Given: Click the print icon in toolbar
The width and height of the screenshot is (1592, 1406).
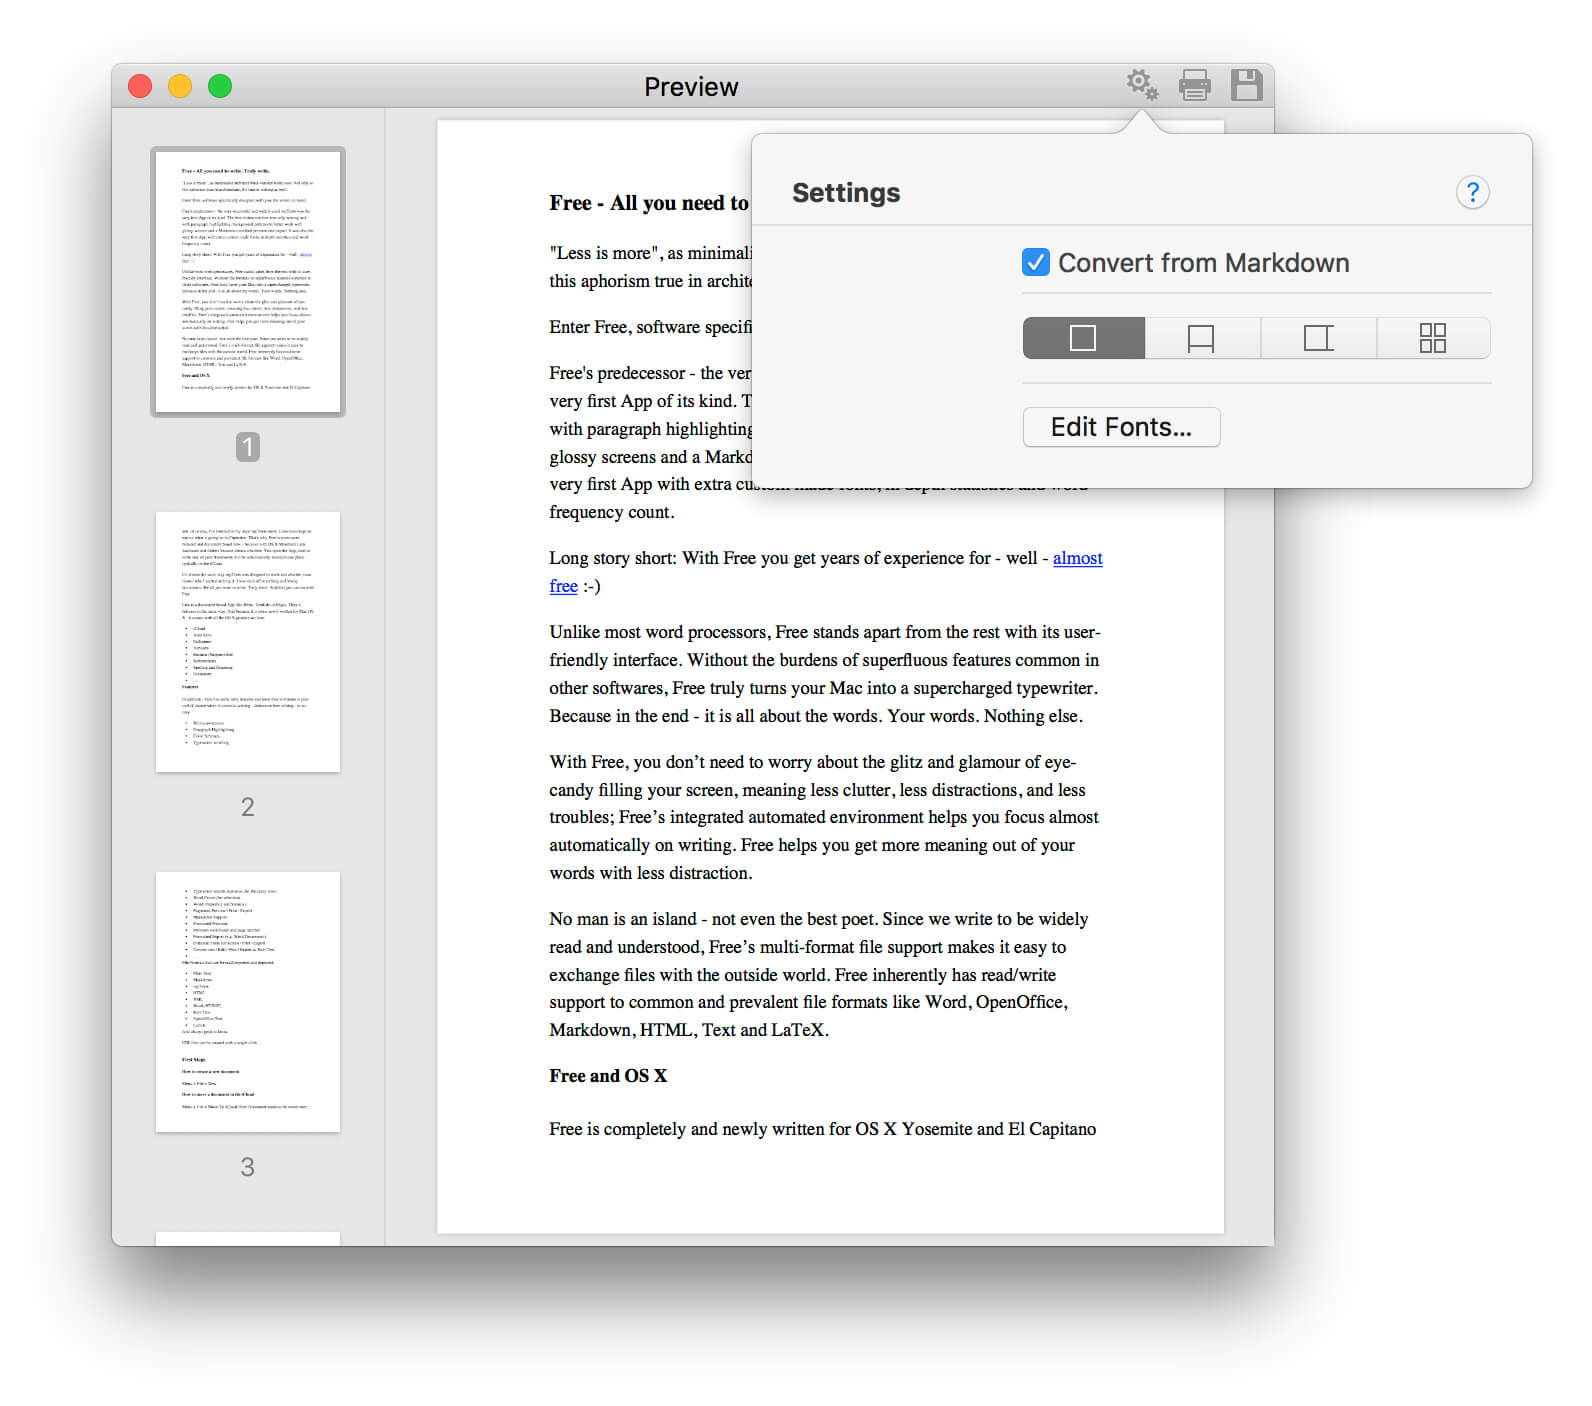Looking at the screenshot, I should tap(1195, 86).
